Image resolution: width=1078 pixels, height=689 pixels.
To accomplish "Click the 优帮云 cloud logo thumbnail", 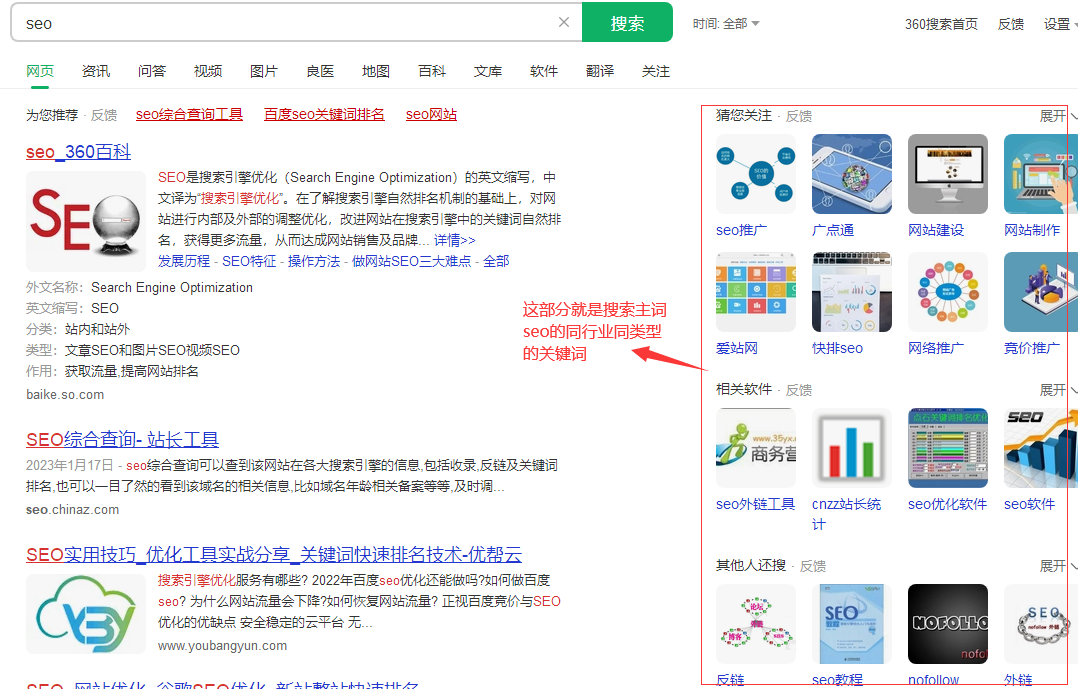I will click(86, 614).
